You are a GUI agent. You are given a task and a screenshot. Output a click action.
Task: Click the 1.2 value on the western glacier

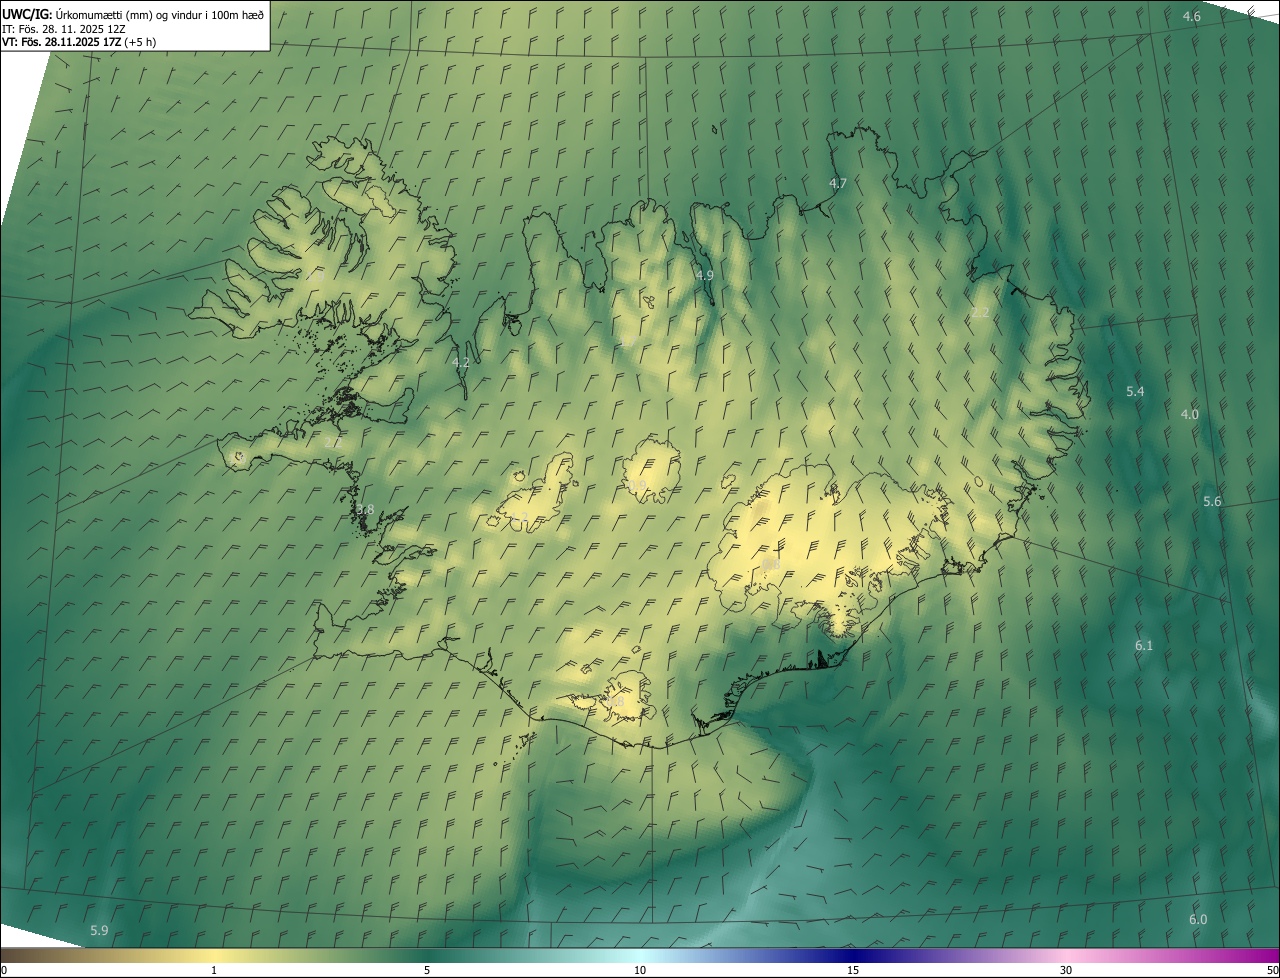pos(519,517)
